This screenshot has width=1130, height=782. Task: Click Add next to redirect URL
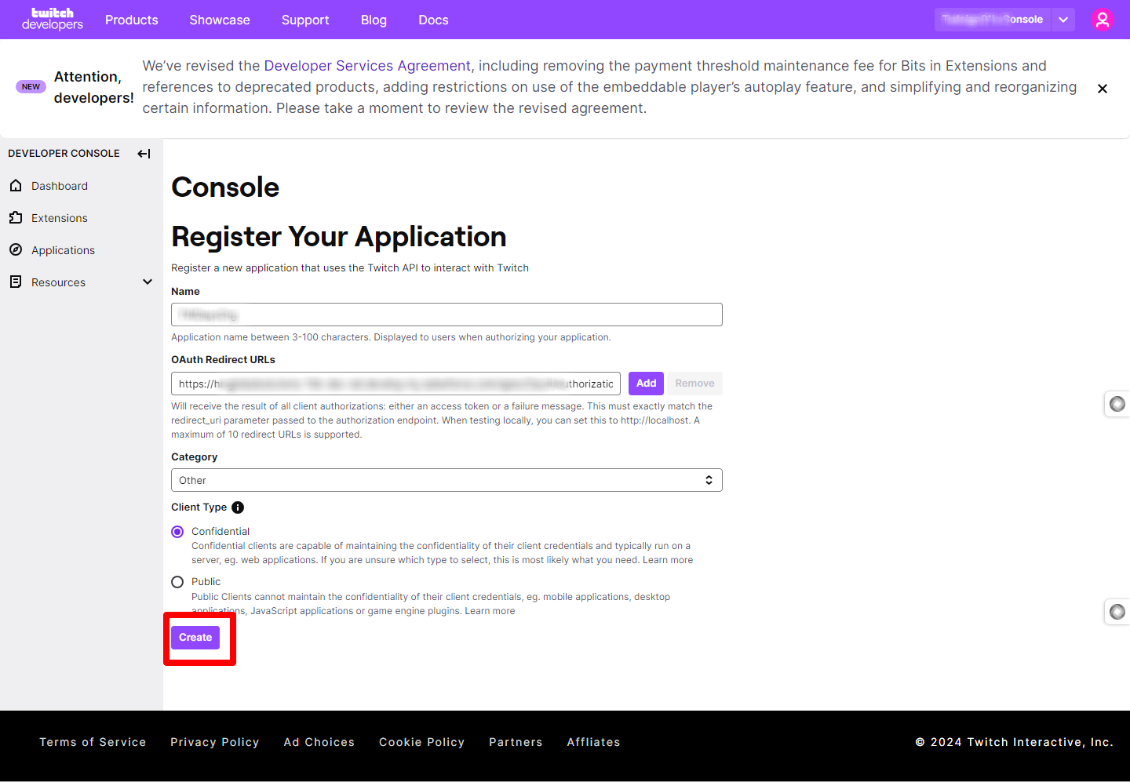tap(646, 383)
